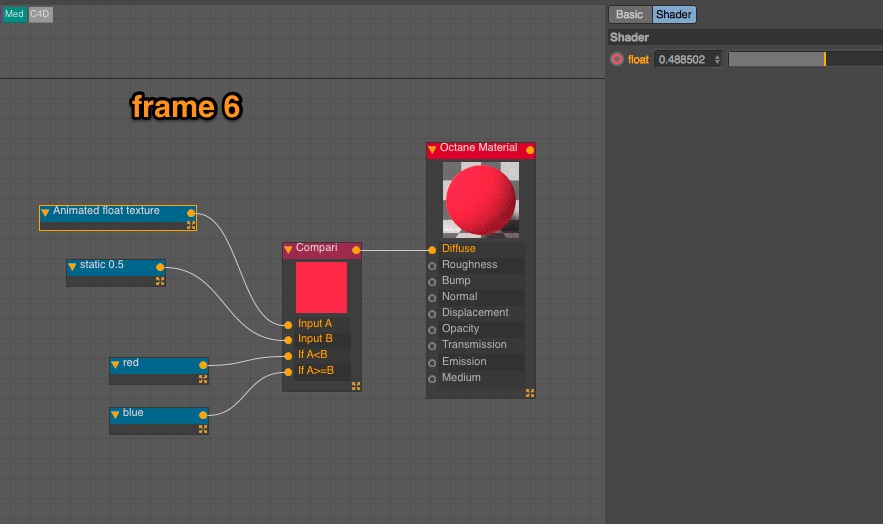Collapse the blue node triangle

[115, 415]
